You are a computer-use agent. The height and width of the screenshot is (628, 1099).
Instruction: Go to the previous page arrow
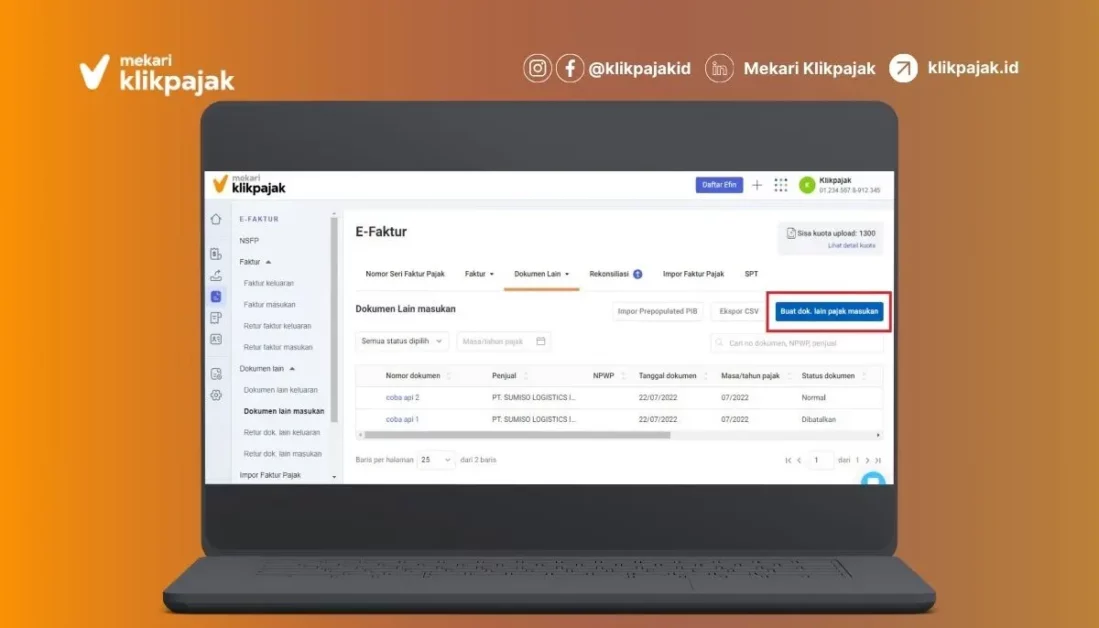(x=799, y=460)
